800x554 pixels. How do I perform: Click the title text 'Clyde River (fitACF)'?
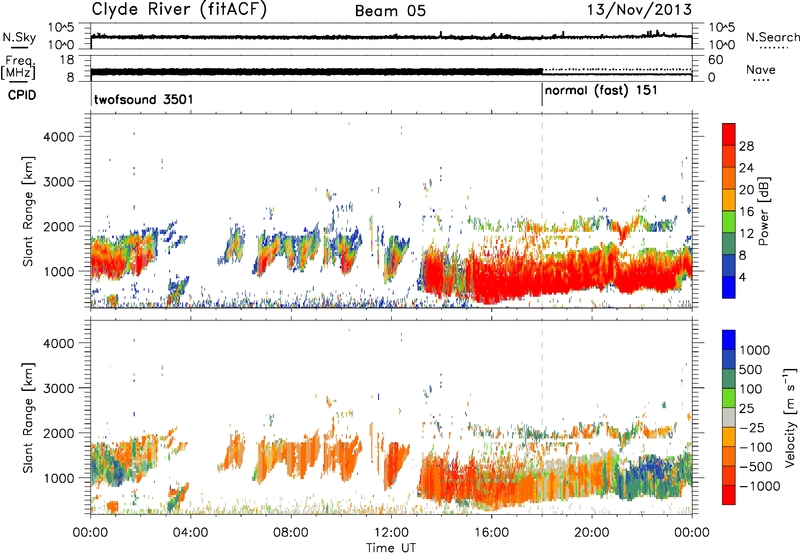pyautogui.click(x=179, y=9)
